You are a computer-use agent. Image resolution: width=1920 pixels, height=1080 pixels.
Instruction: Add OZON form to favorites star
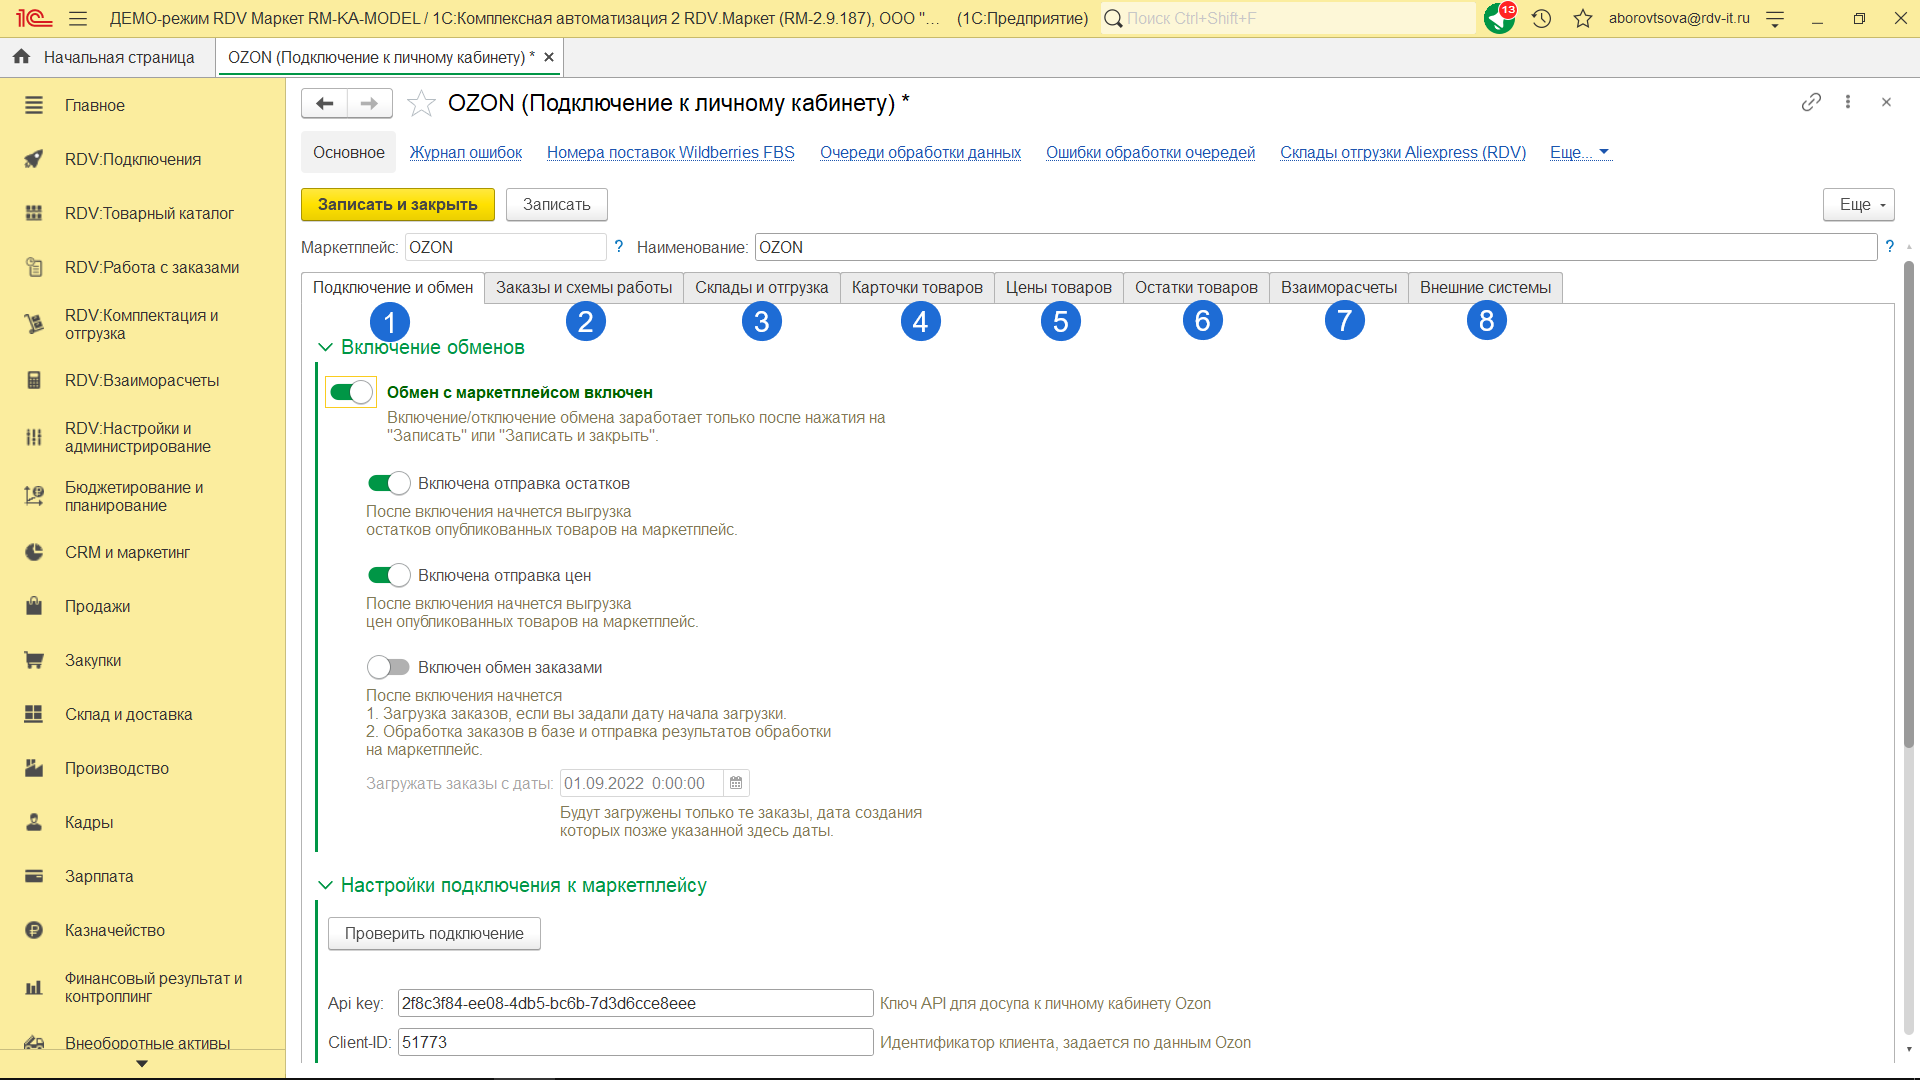[x=421, y=103]
